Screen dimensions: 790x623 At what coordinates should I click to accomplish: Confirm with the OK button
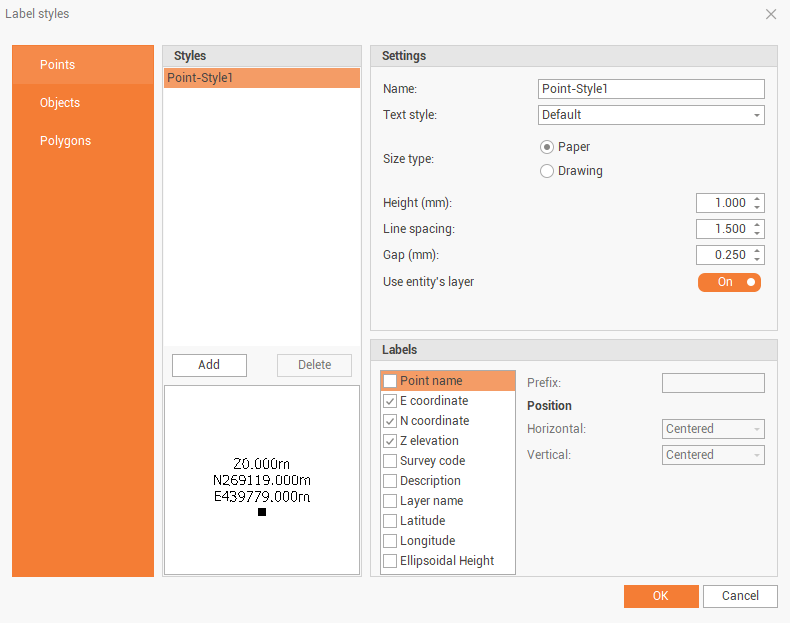coord(660,596)
